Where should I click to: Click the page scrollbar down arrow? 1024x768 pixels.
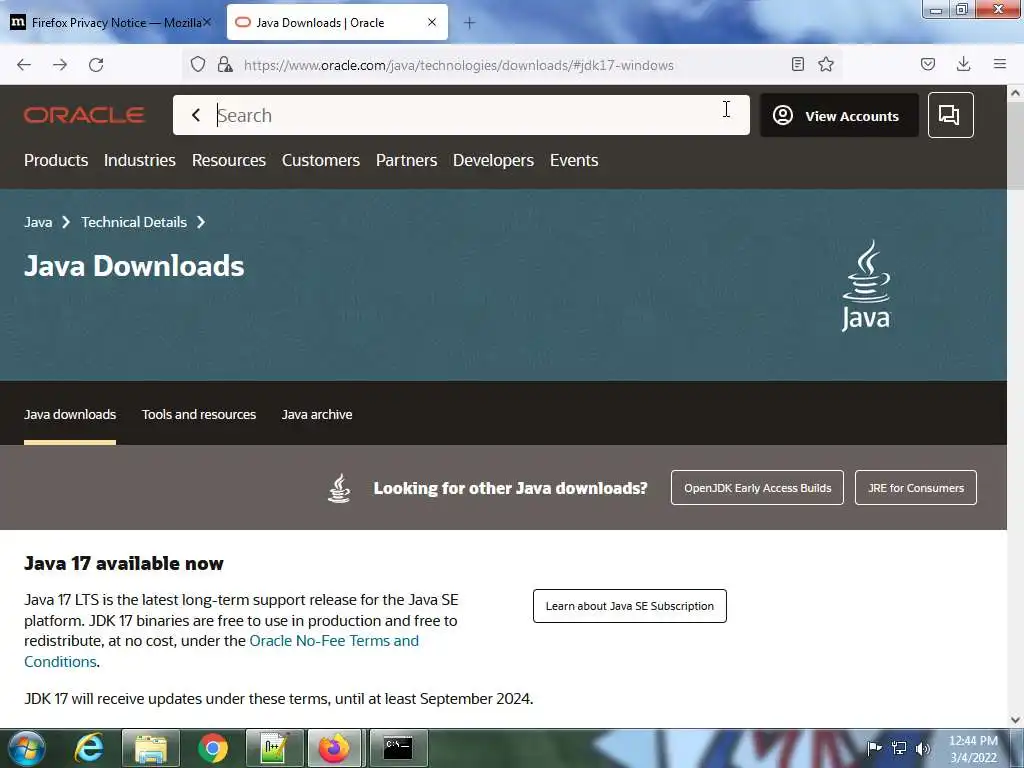tap(1015, 720)
